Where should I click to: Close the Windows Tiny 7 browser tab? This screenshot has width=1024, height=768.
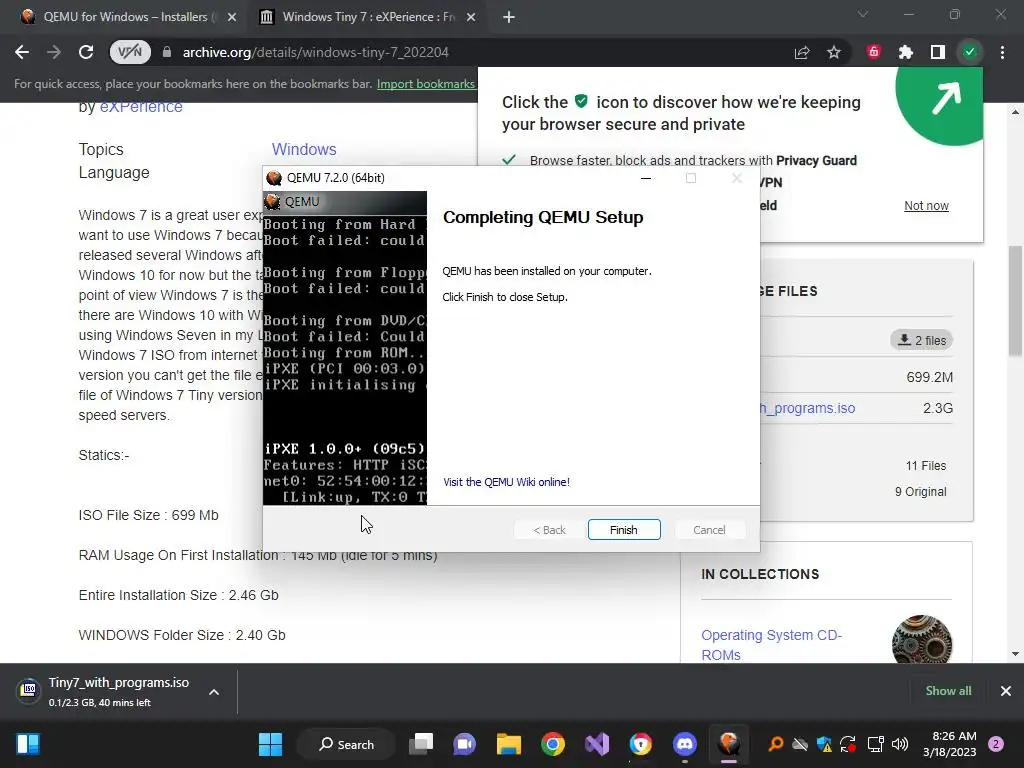[471, 17]
